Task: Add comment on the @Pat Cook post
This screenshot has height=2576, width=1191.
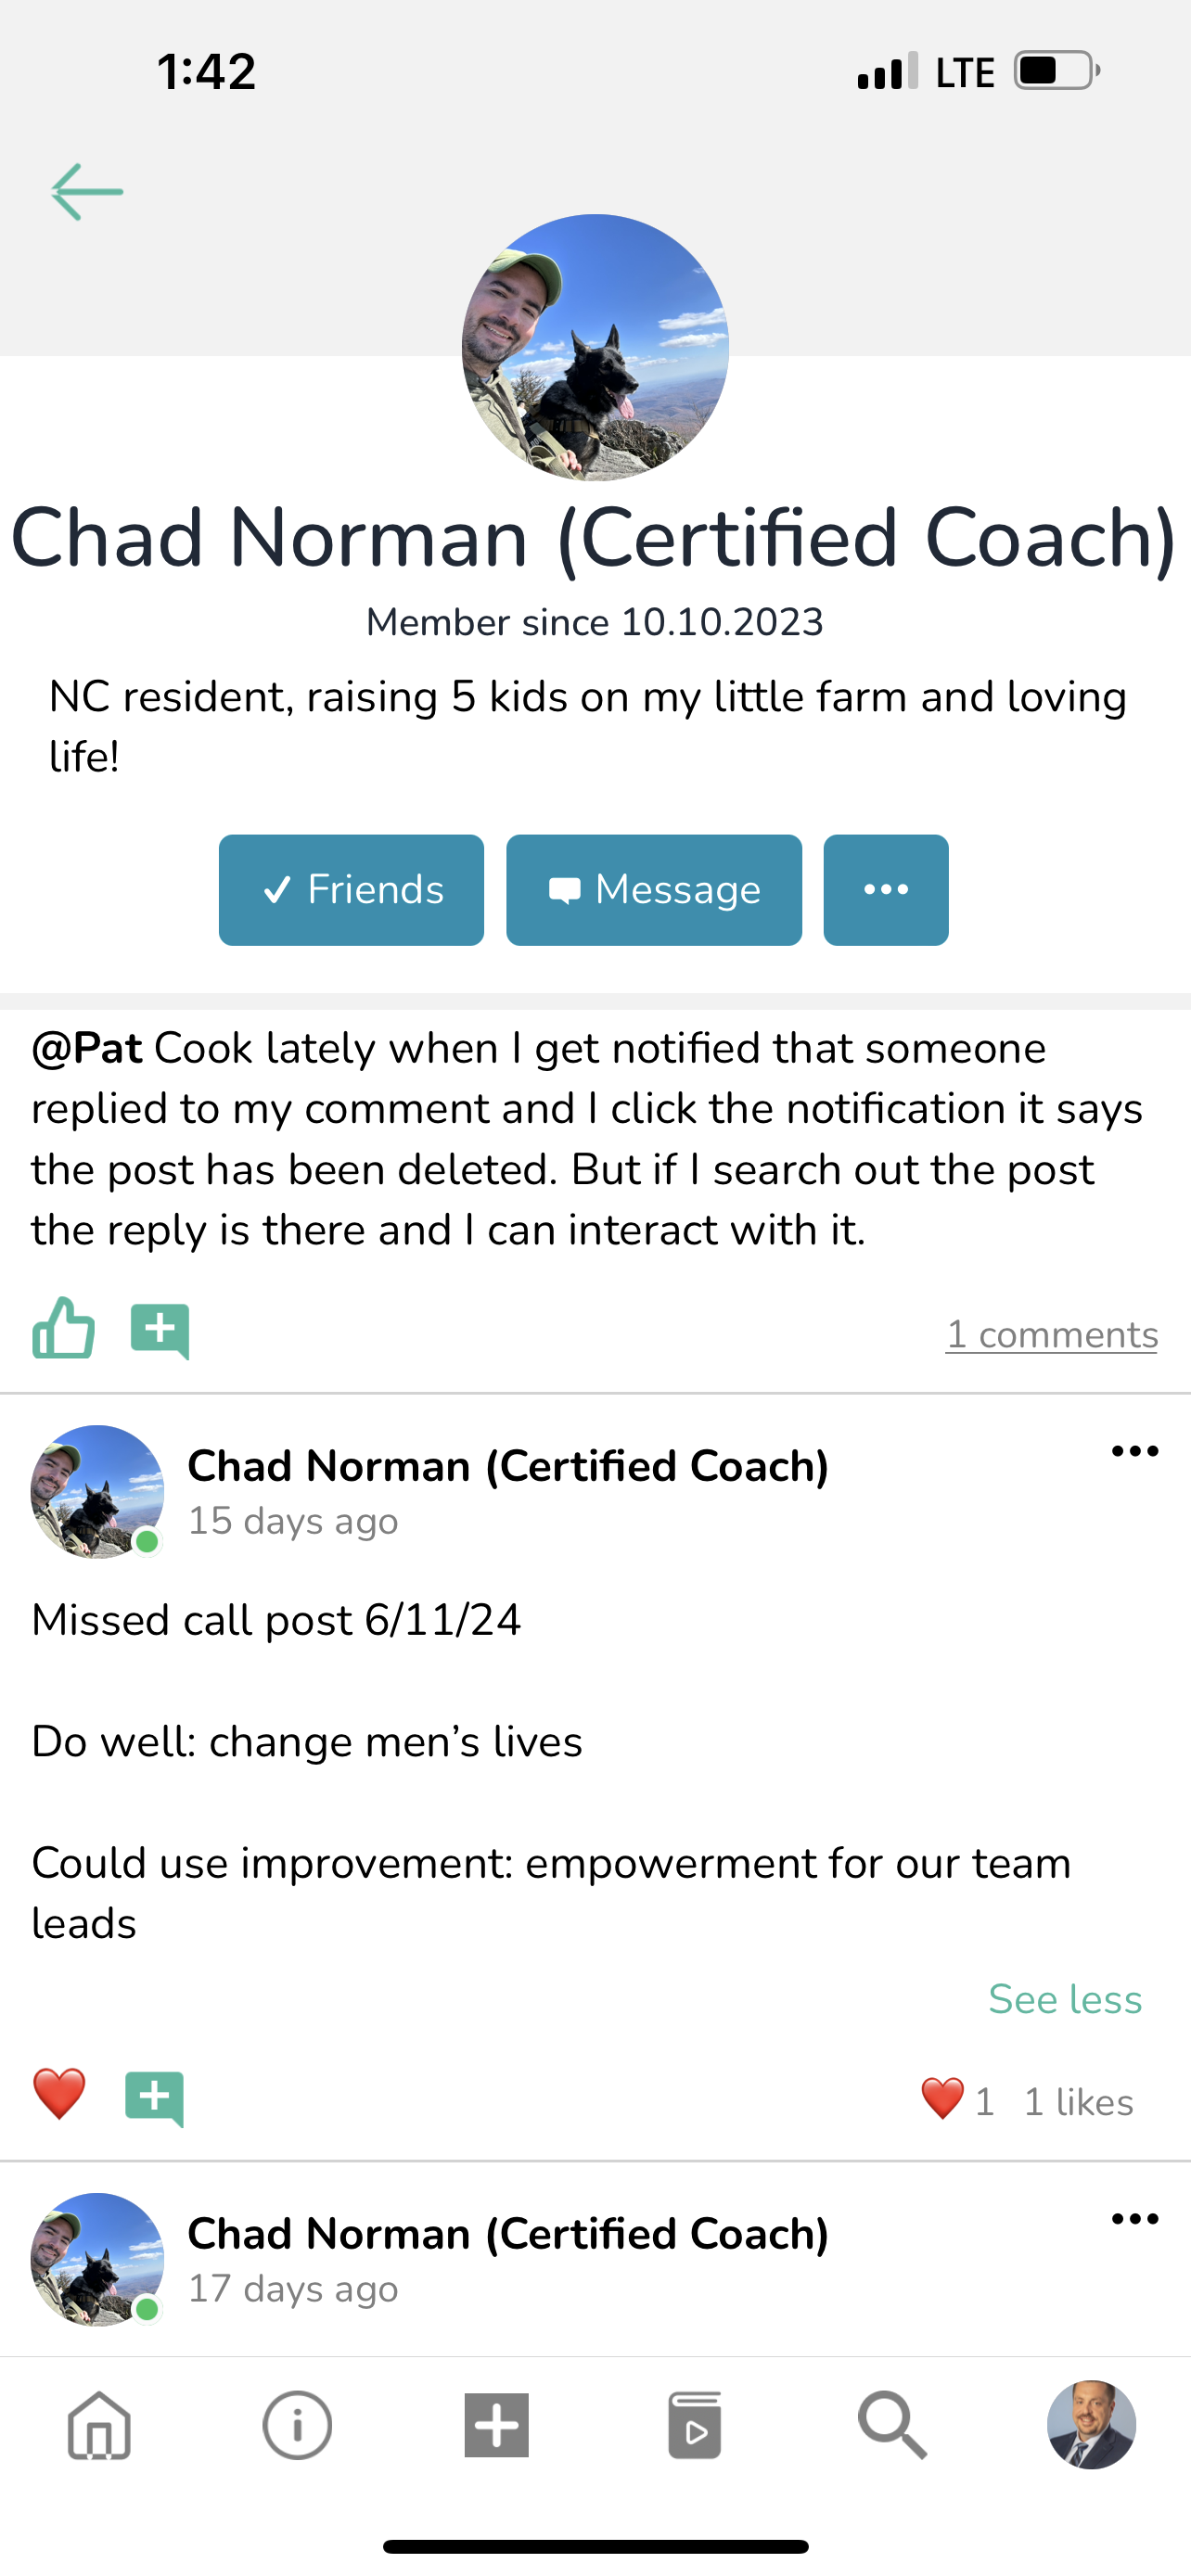Action: (x=160, y=1331)
